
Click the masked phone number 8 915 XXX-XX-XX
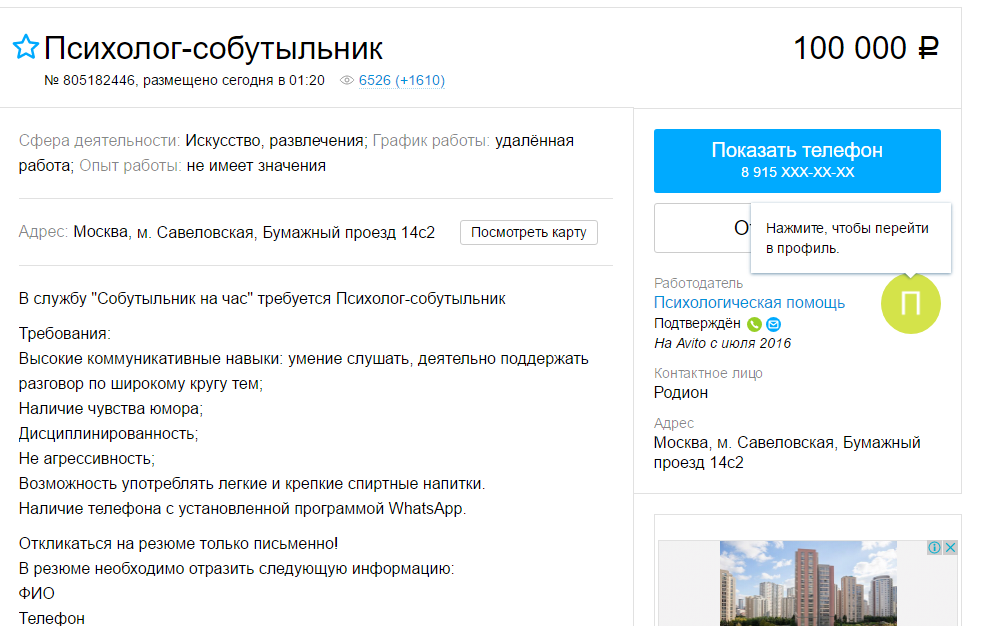pos(795,173)
